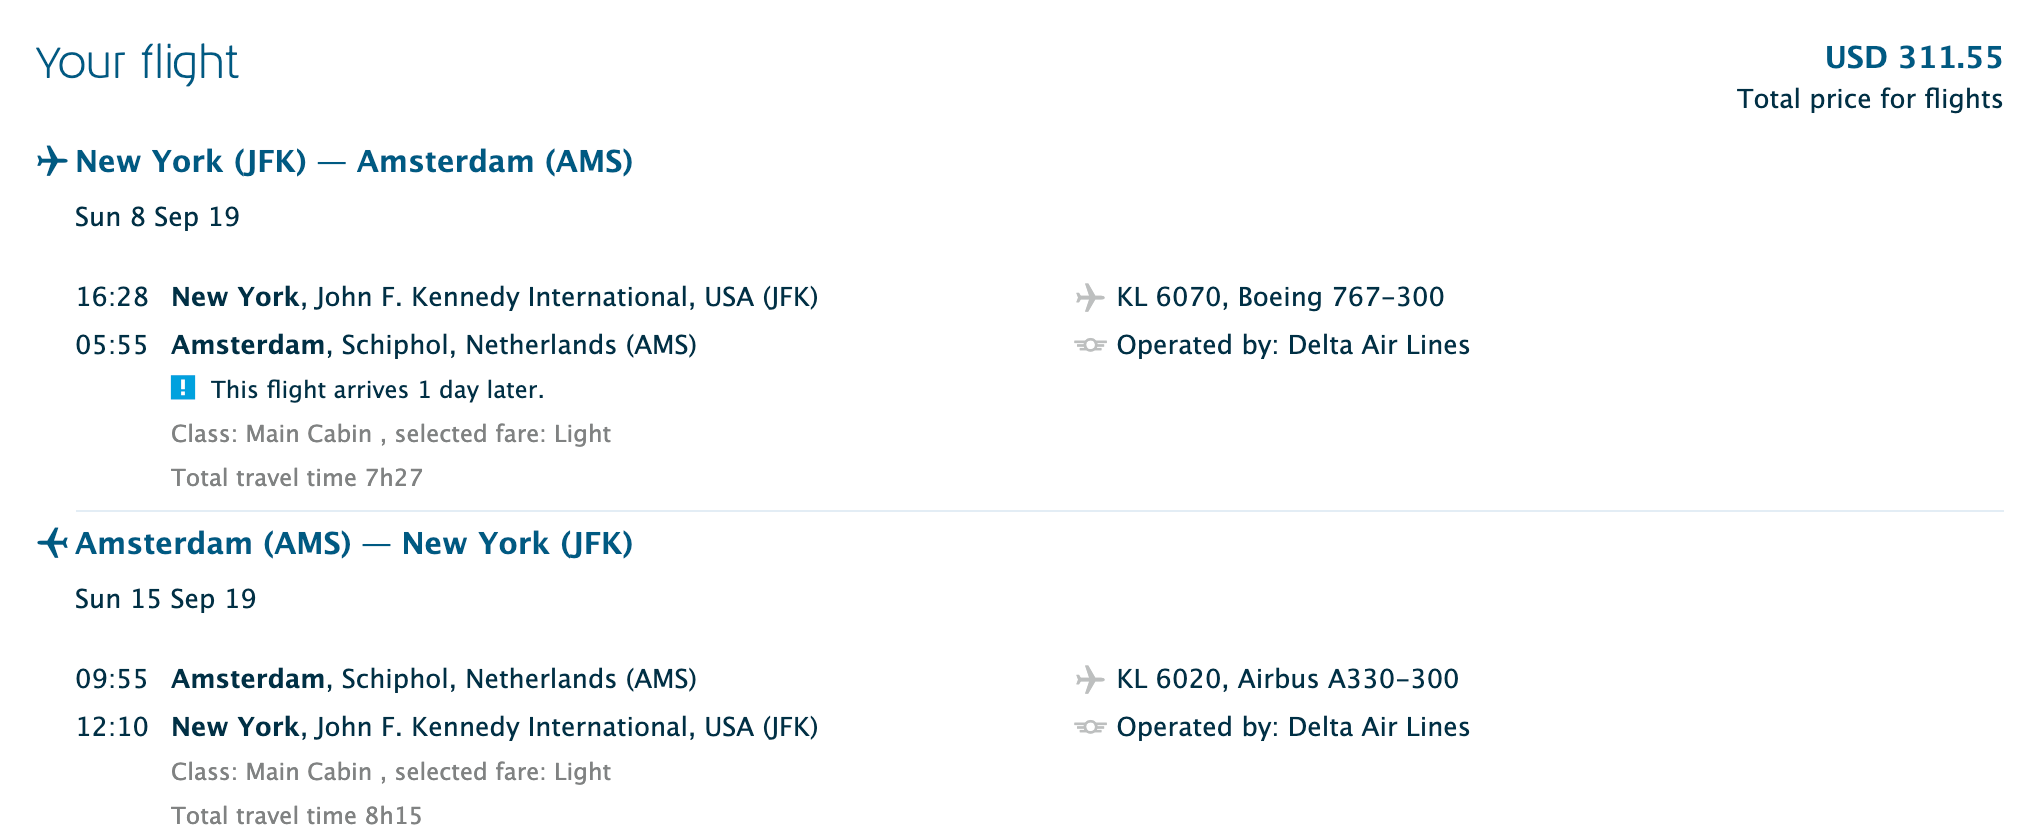Click the operated-by icon on the KL 6070 flight
Image resolution: width=2024 pixels, height=840 pixels.
(1089, 345)
